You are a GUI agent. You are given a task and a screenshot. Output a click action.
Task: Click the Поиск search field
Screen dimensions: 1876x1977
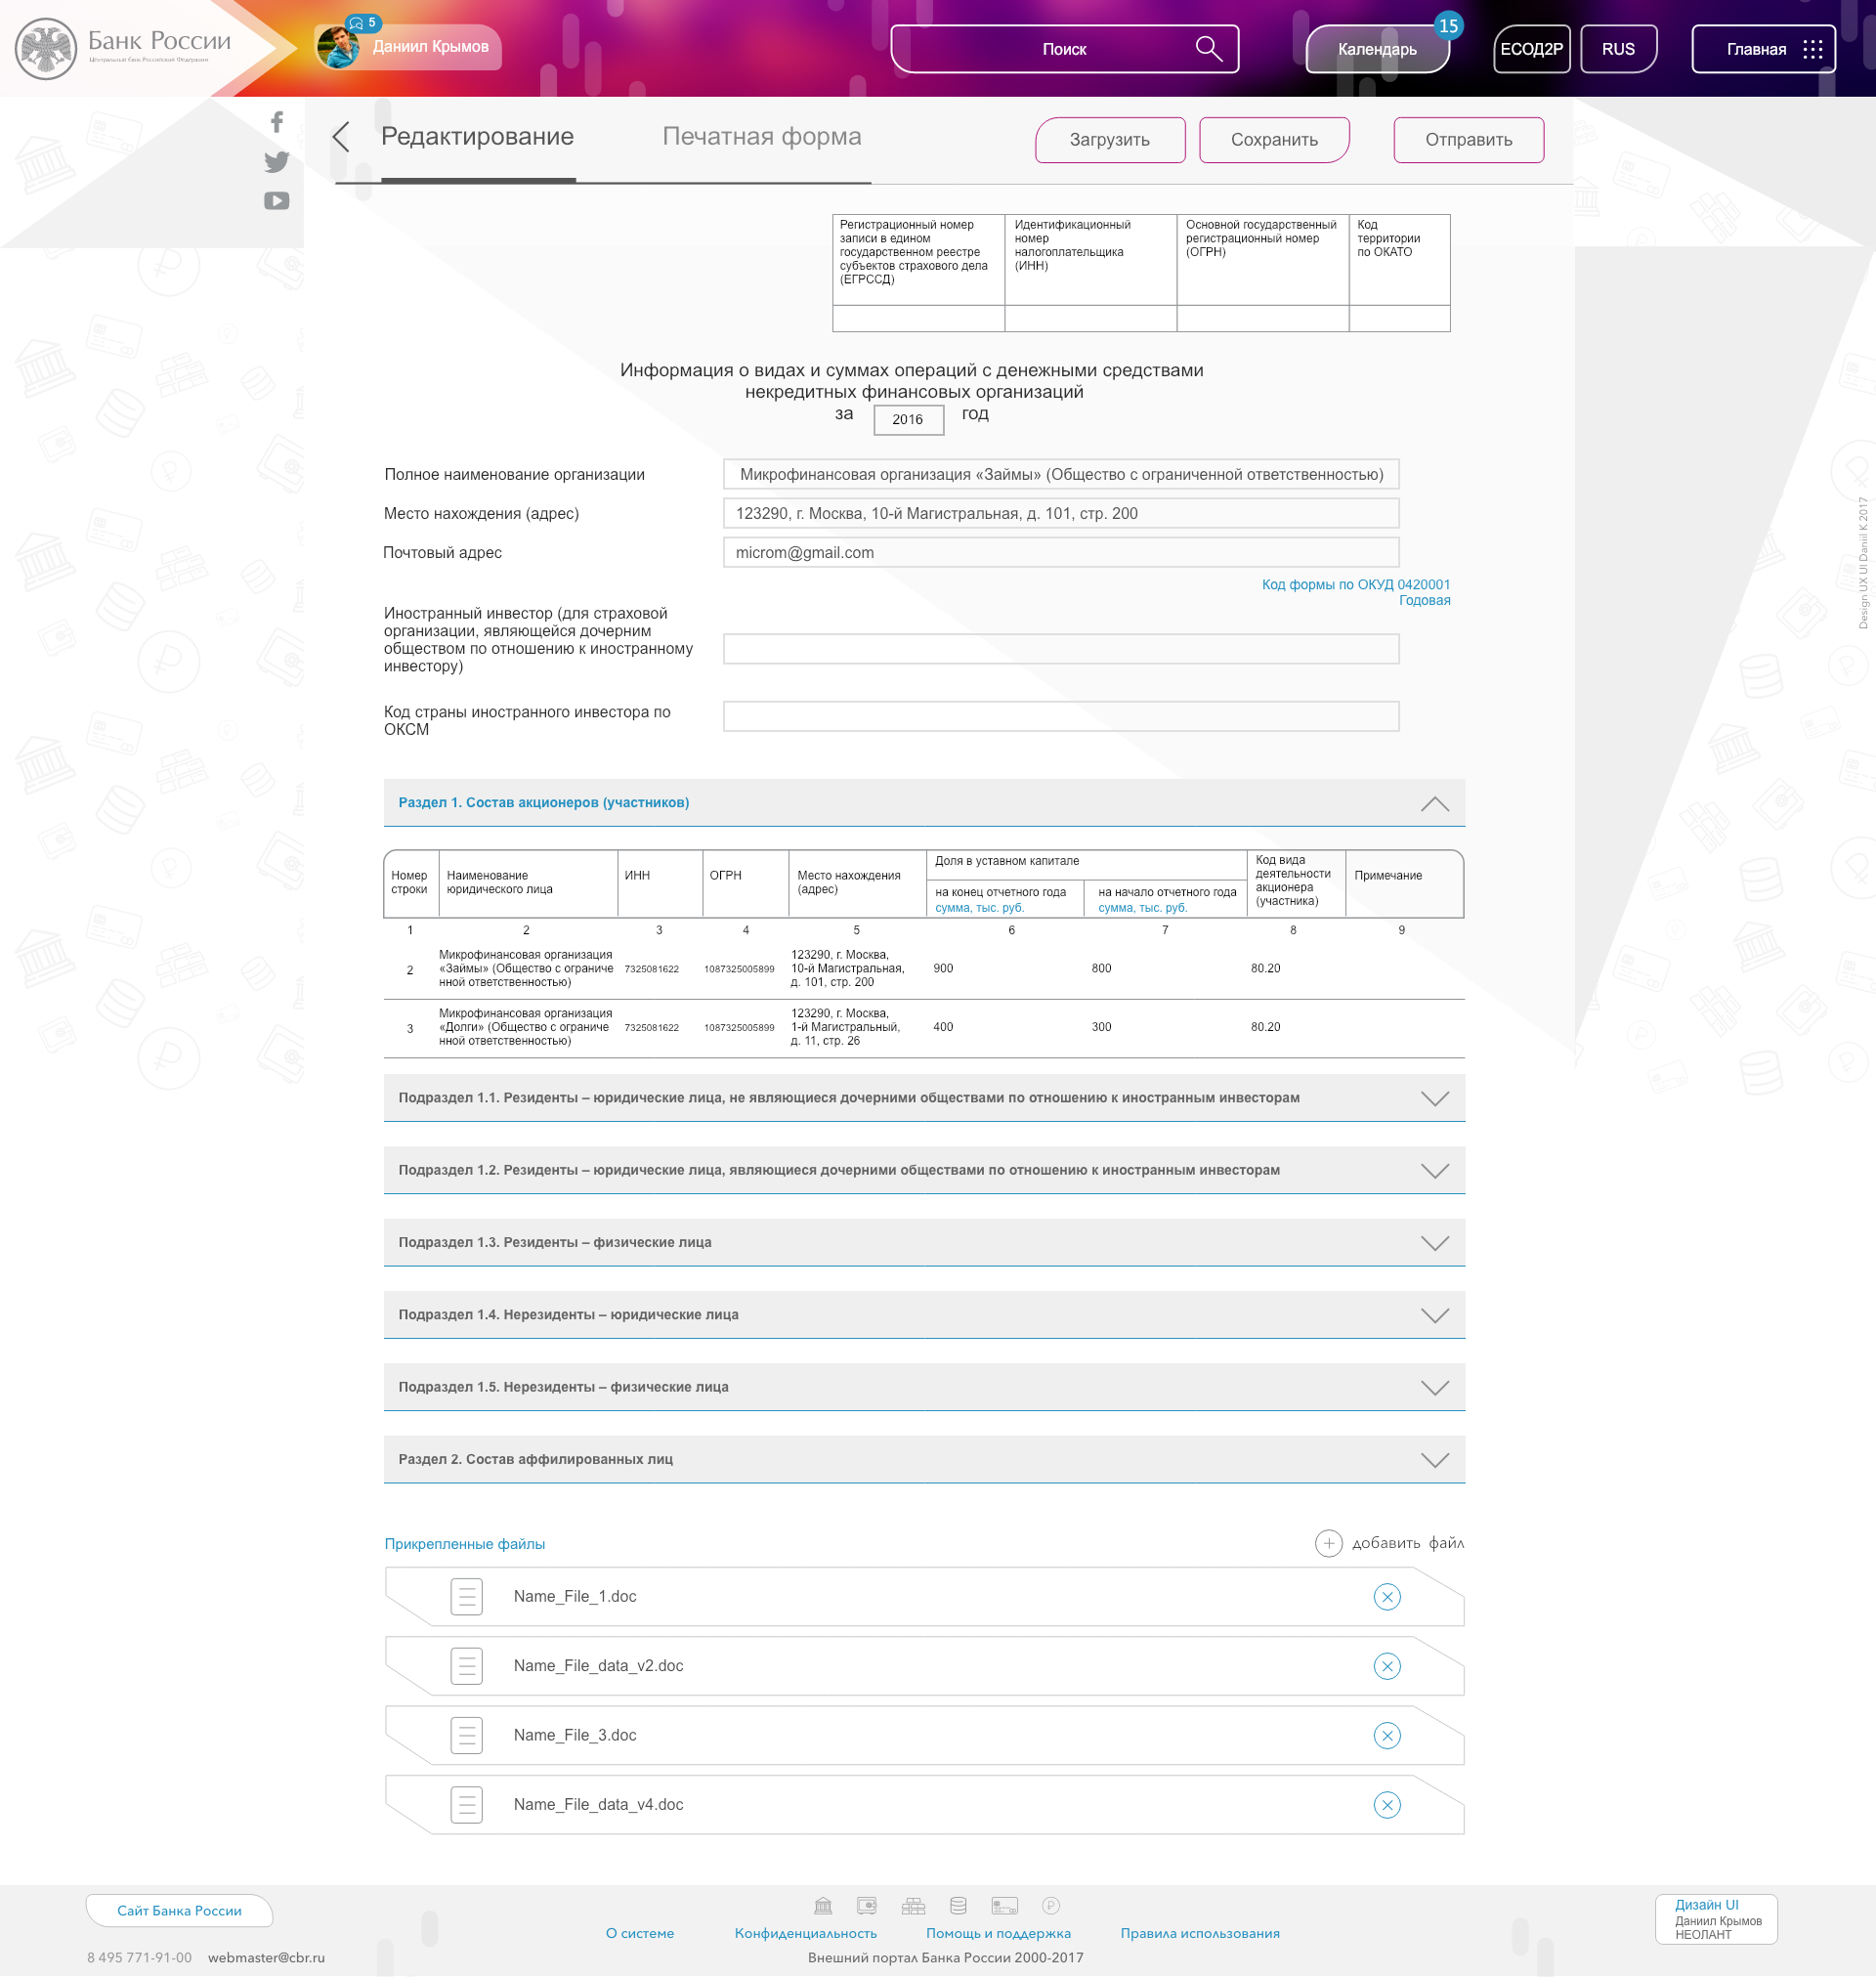[1064, 49]
